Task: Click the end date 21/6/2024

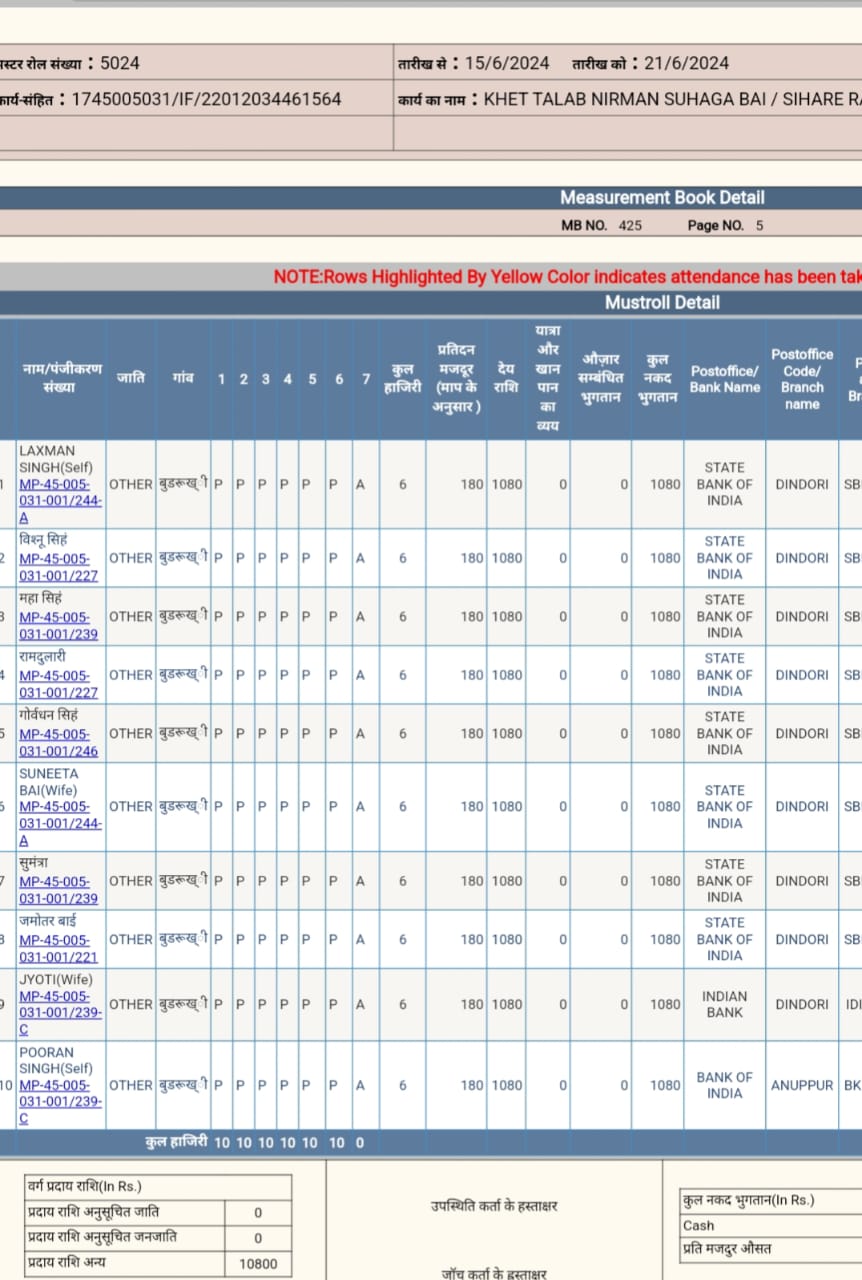Action: (686, 63)
